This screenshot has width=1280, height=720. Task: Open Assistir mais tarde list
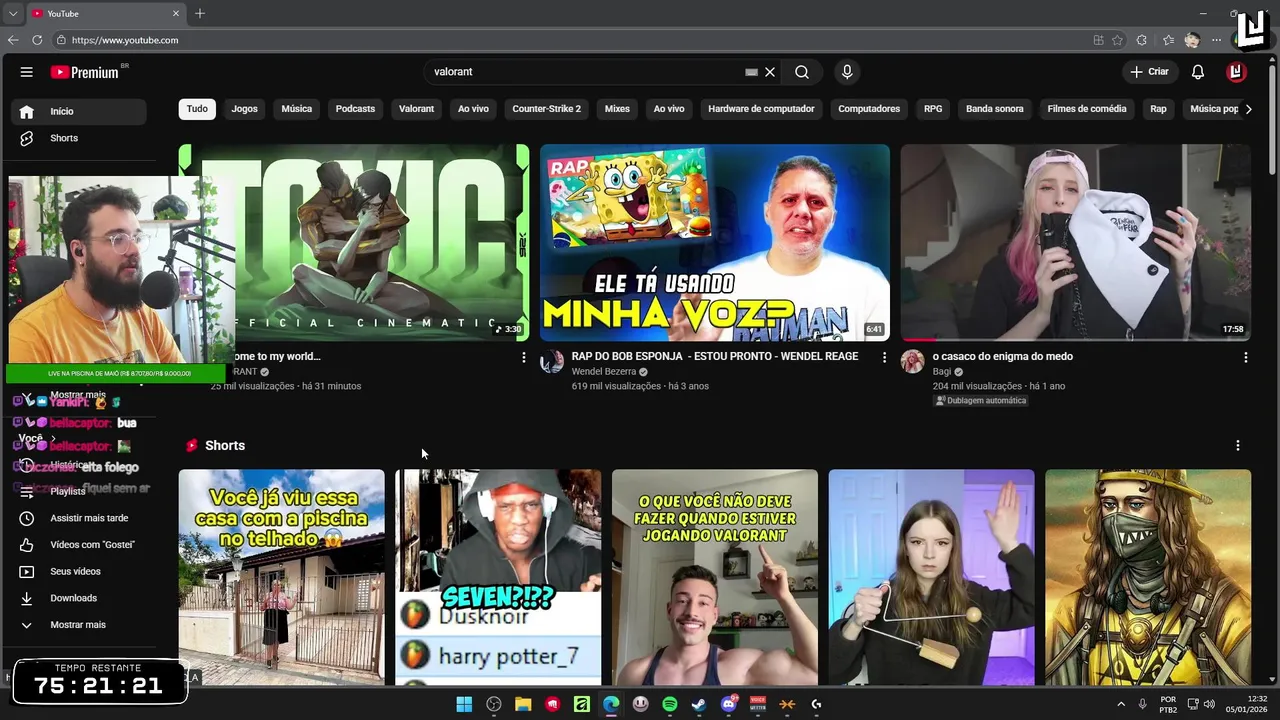coord(80,518)
